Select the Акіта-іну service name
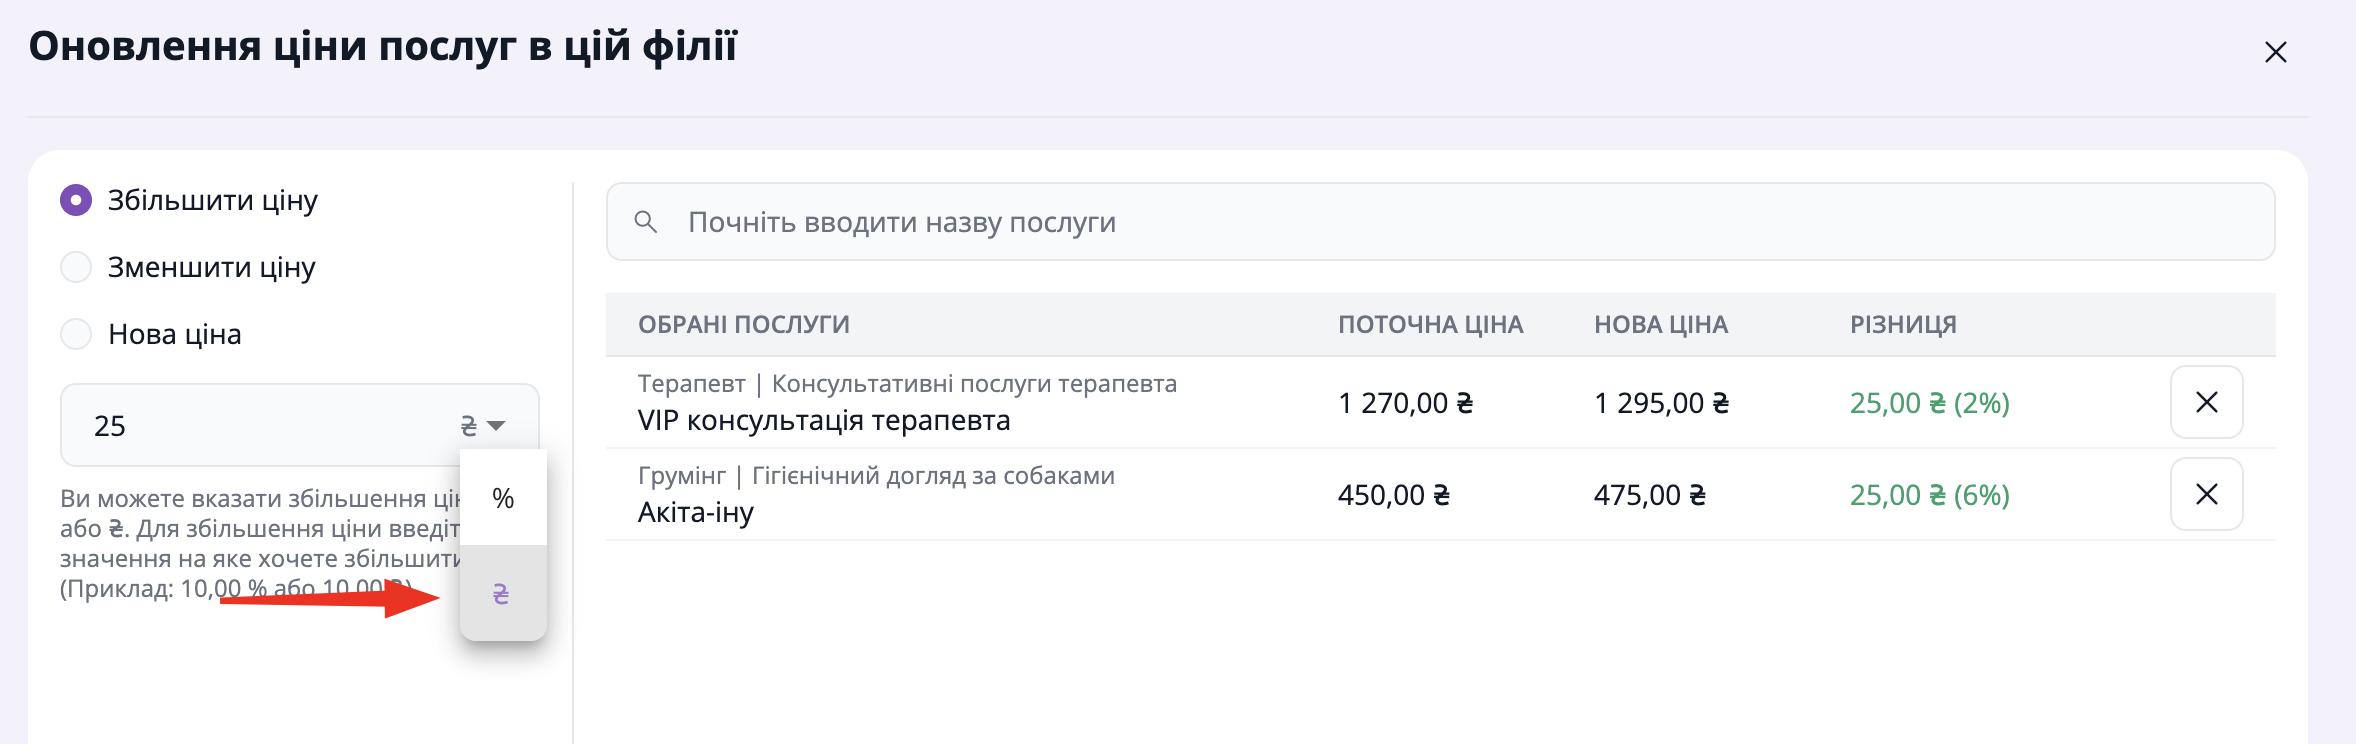 [x=696, y=513]
